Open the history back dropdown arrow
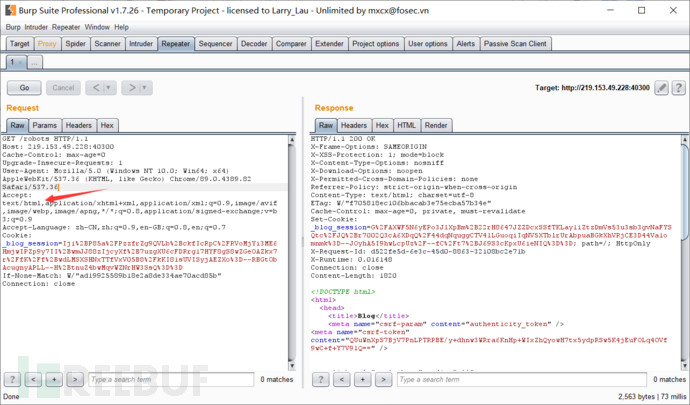This screenshot has height=405, width=690. 110,88
